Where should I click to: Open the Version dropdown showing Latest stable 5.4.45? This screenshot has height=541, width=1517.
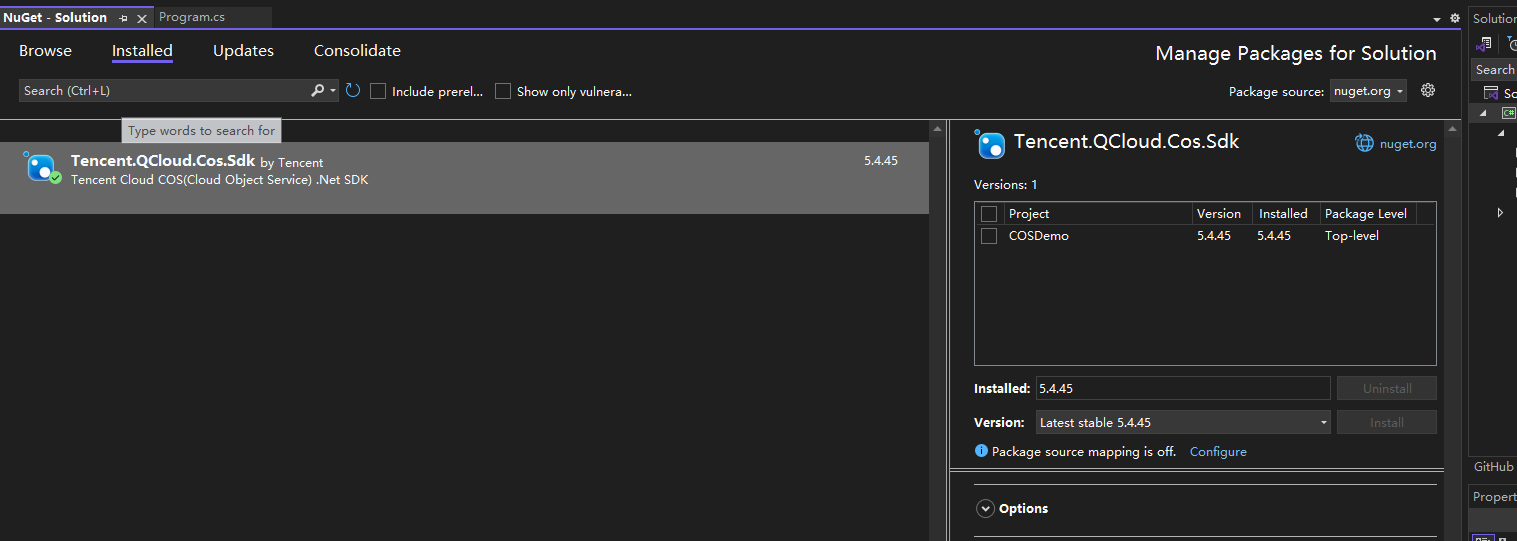(x=1183, y=422)
